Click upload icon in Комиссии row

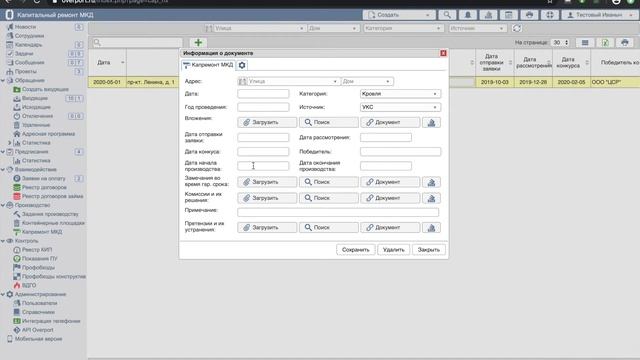pyautogui.click(x=431, y=198)
